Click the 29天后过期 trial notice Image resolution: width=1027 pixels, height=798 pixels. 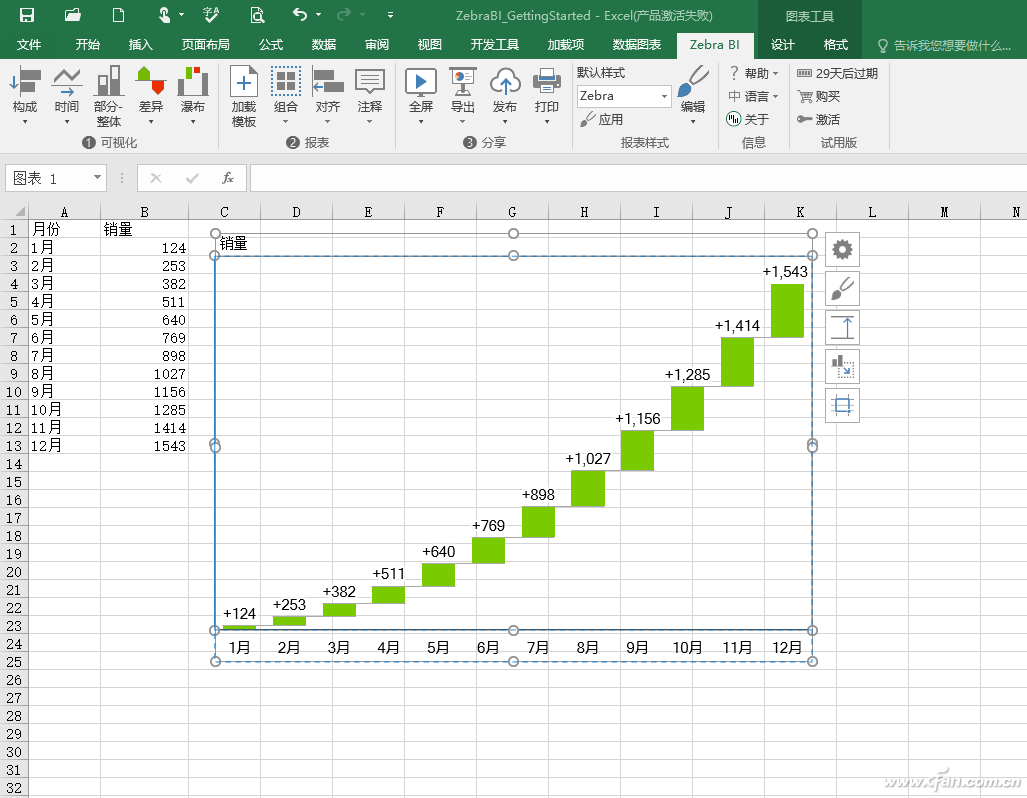(838, 73)
